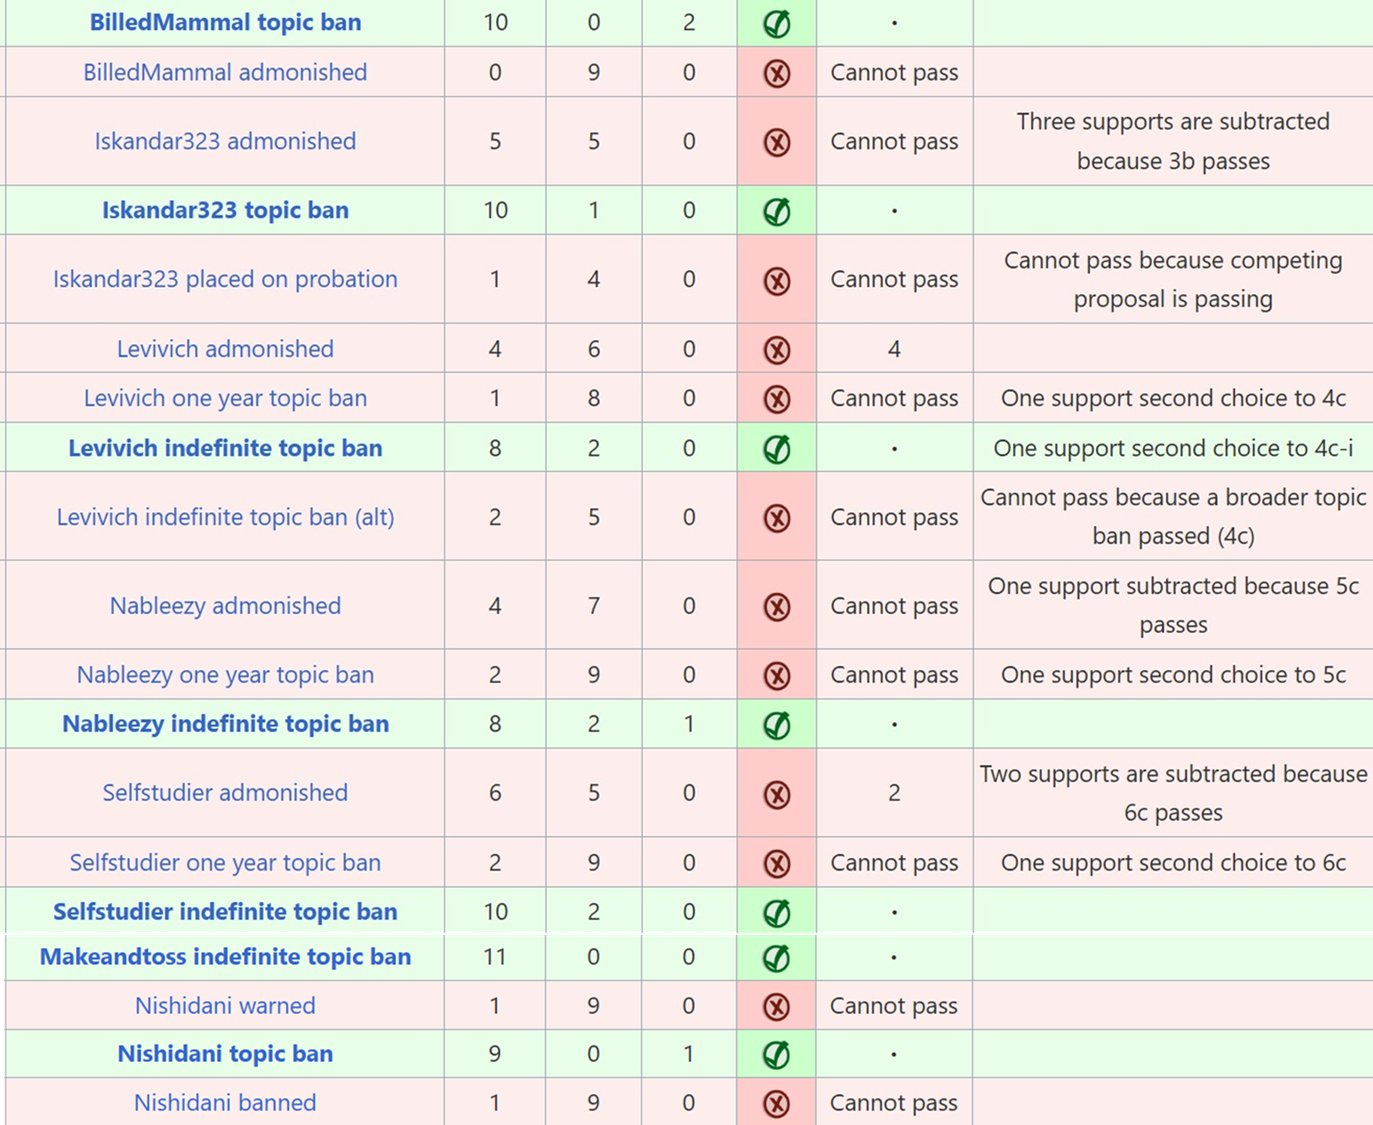Click the red X in Iskandar323 admonished row
Screen dimensions: 1373x1125
pyautogui.click(x=777, y=142)
